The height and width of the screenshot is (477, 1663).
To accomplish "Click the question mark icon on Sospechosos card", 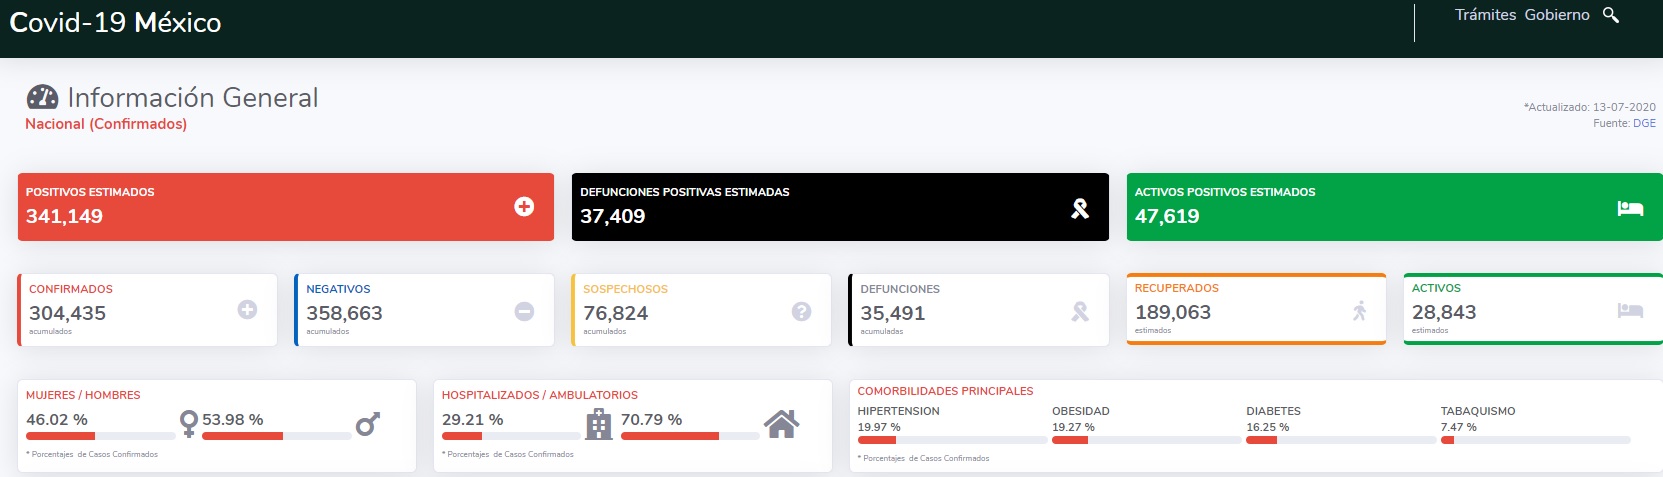I will point(801,311).
